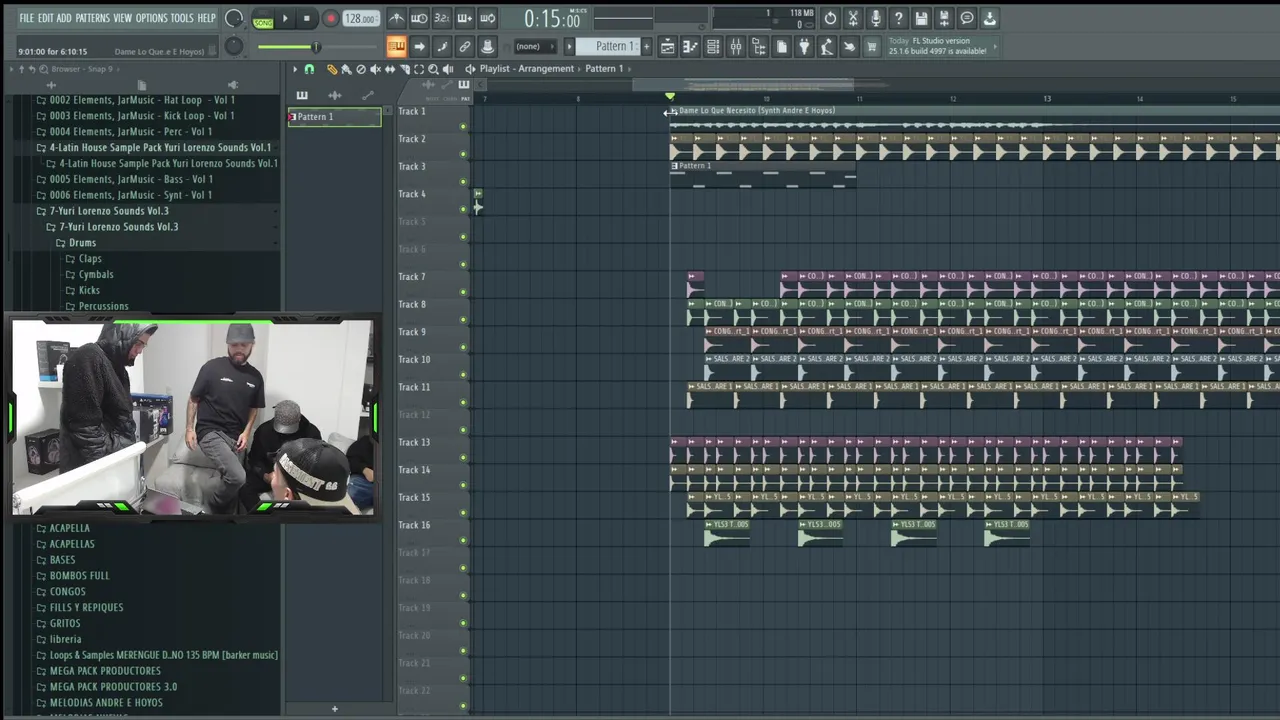Click the scissors render tool icon
This screenshot has height=720, width=1280.
coord(853,18)
